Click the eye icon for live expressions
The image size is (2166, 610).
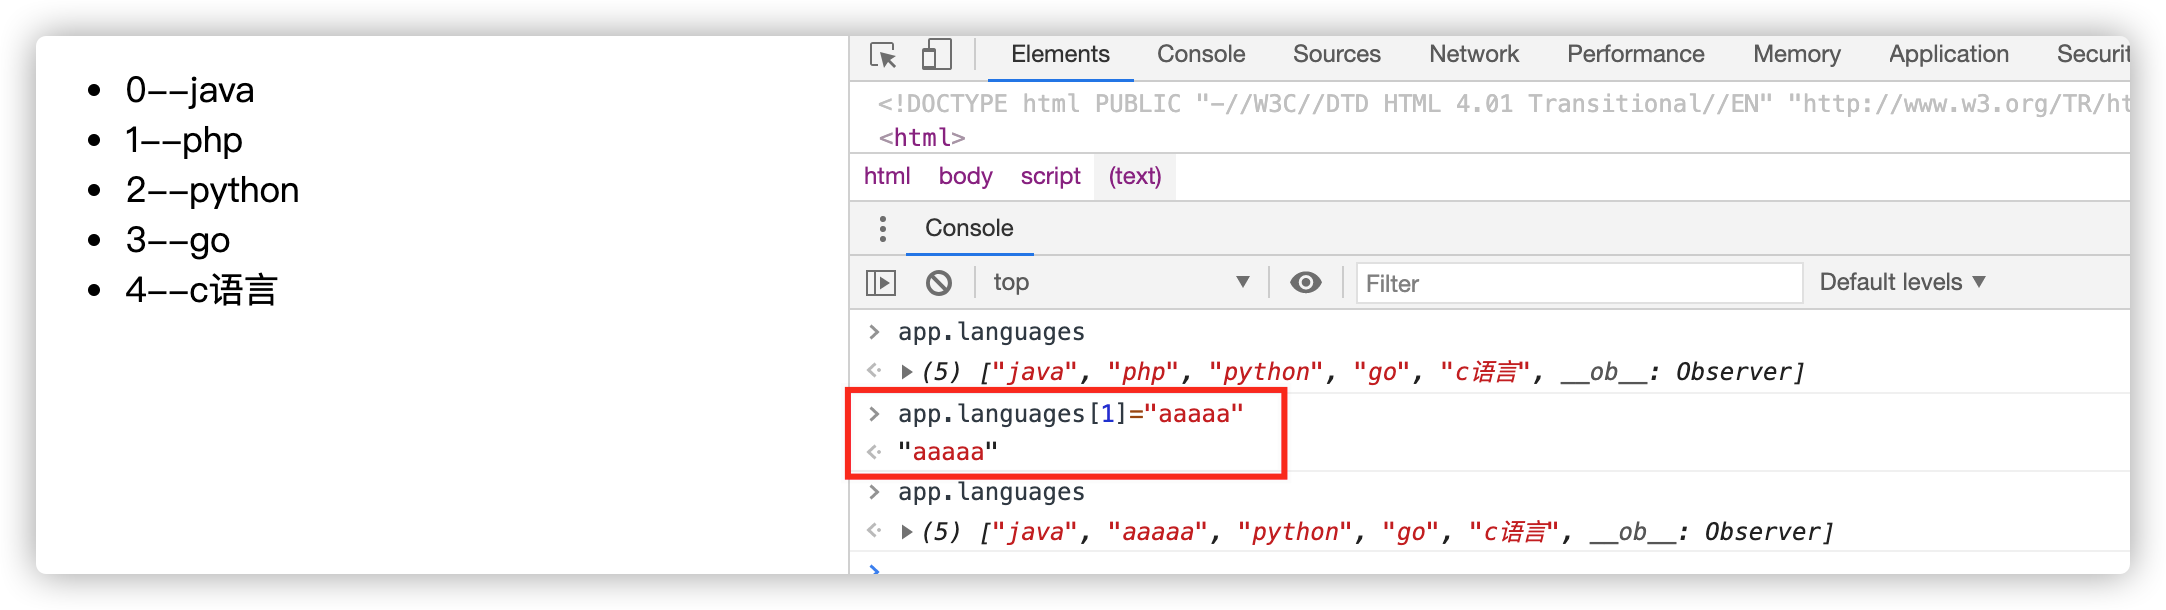(1305, 283)
